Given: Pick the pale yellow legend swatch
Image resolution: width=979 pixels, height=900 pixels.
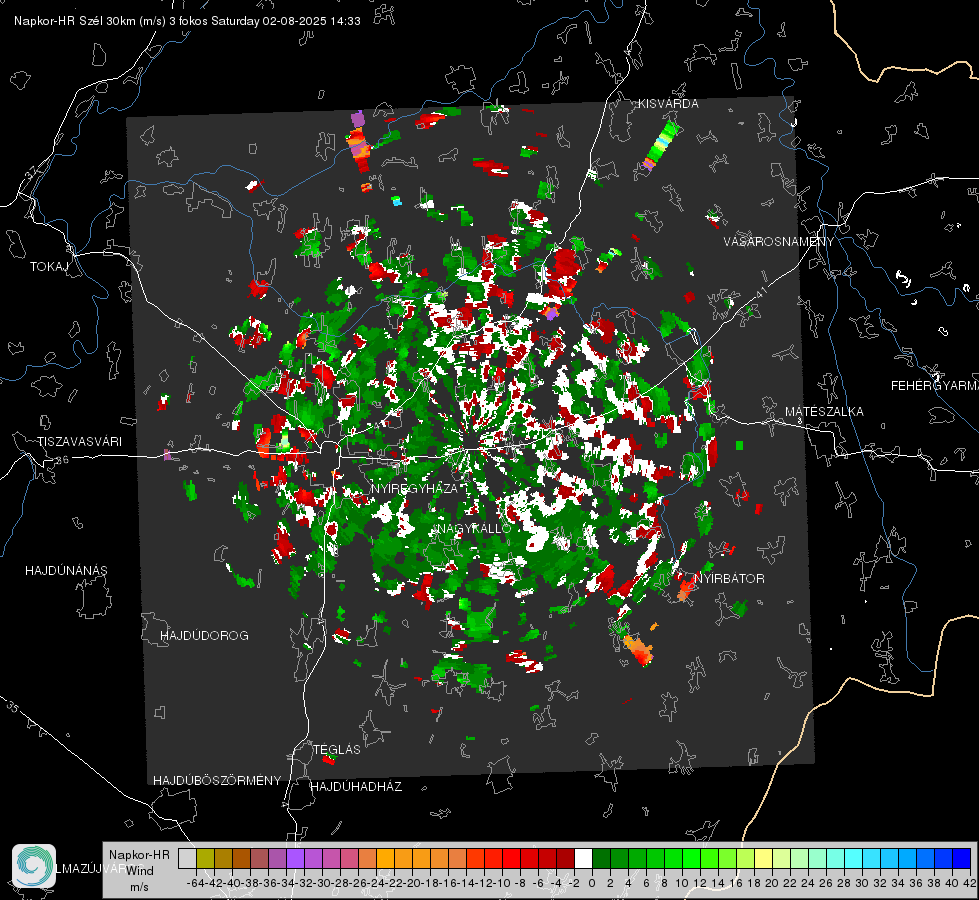Looking at the screenshot, I should pos(764,858).
